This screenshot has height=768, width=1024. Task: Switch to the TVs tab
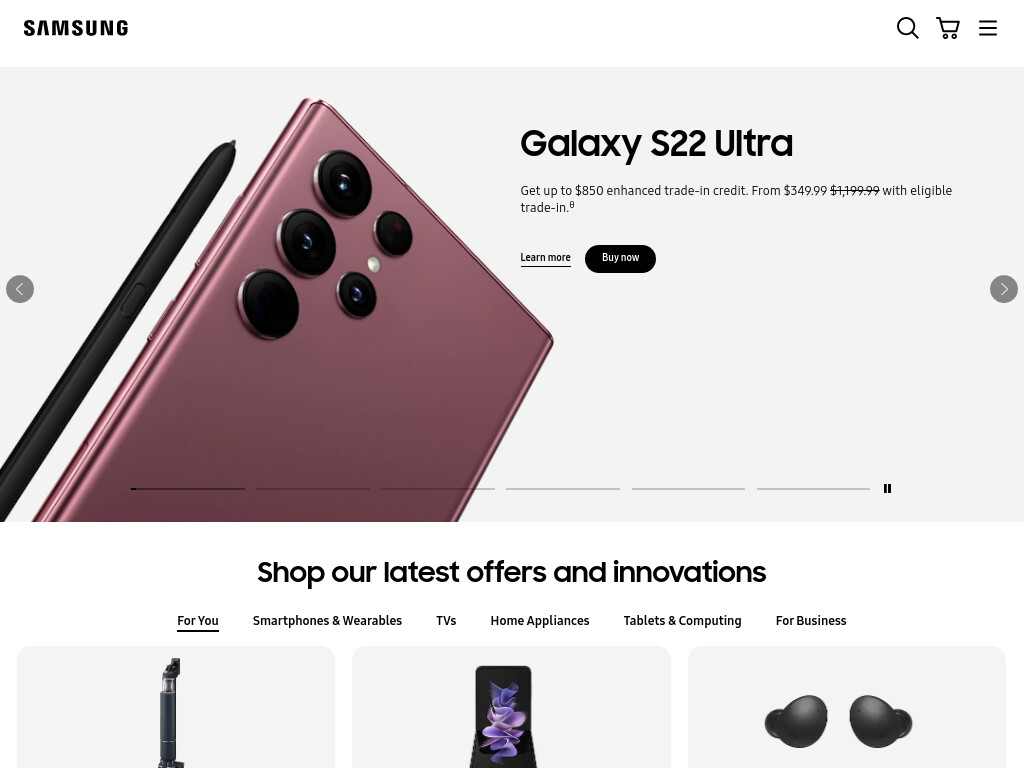(x=446, y=621)
